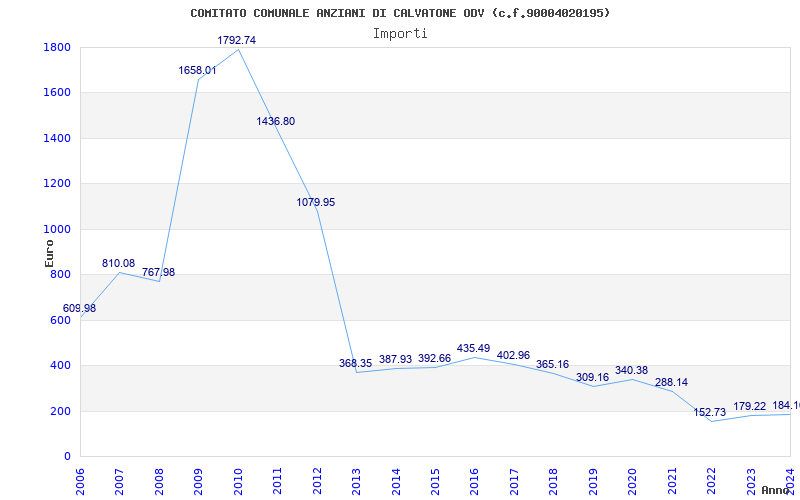Click the 2020 x-axis year label
This screenshot has height=500, width=800.
(x=632, y=481)
